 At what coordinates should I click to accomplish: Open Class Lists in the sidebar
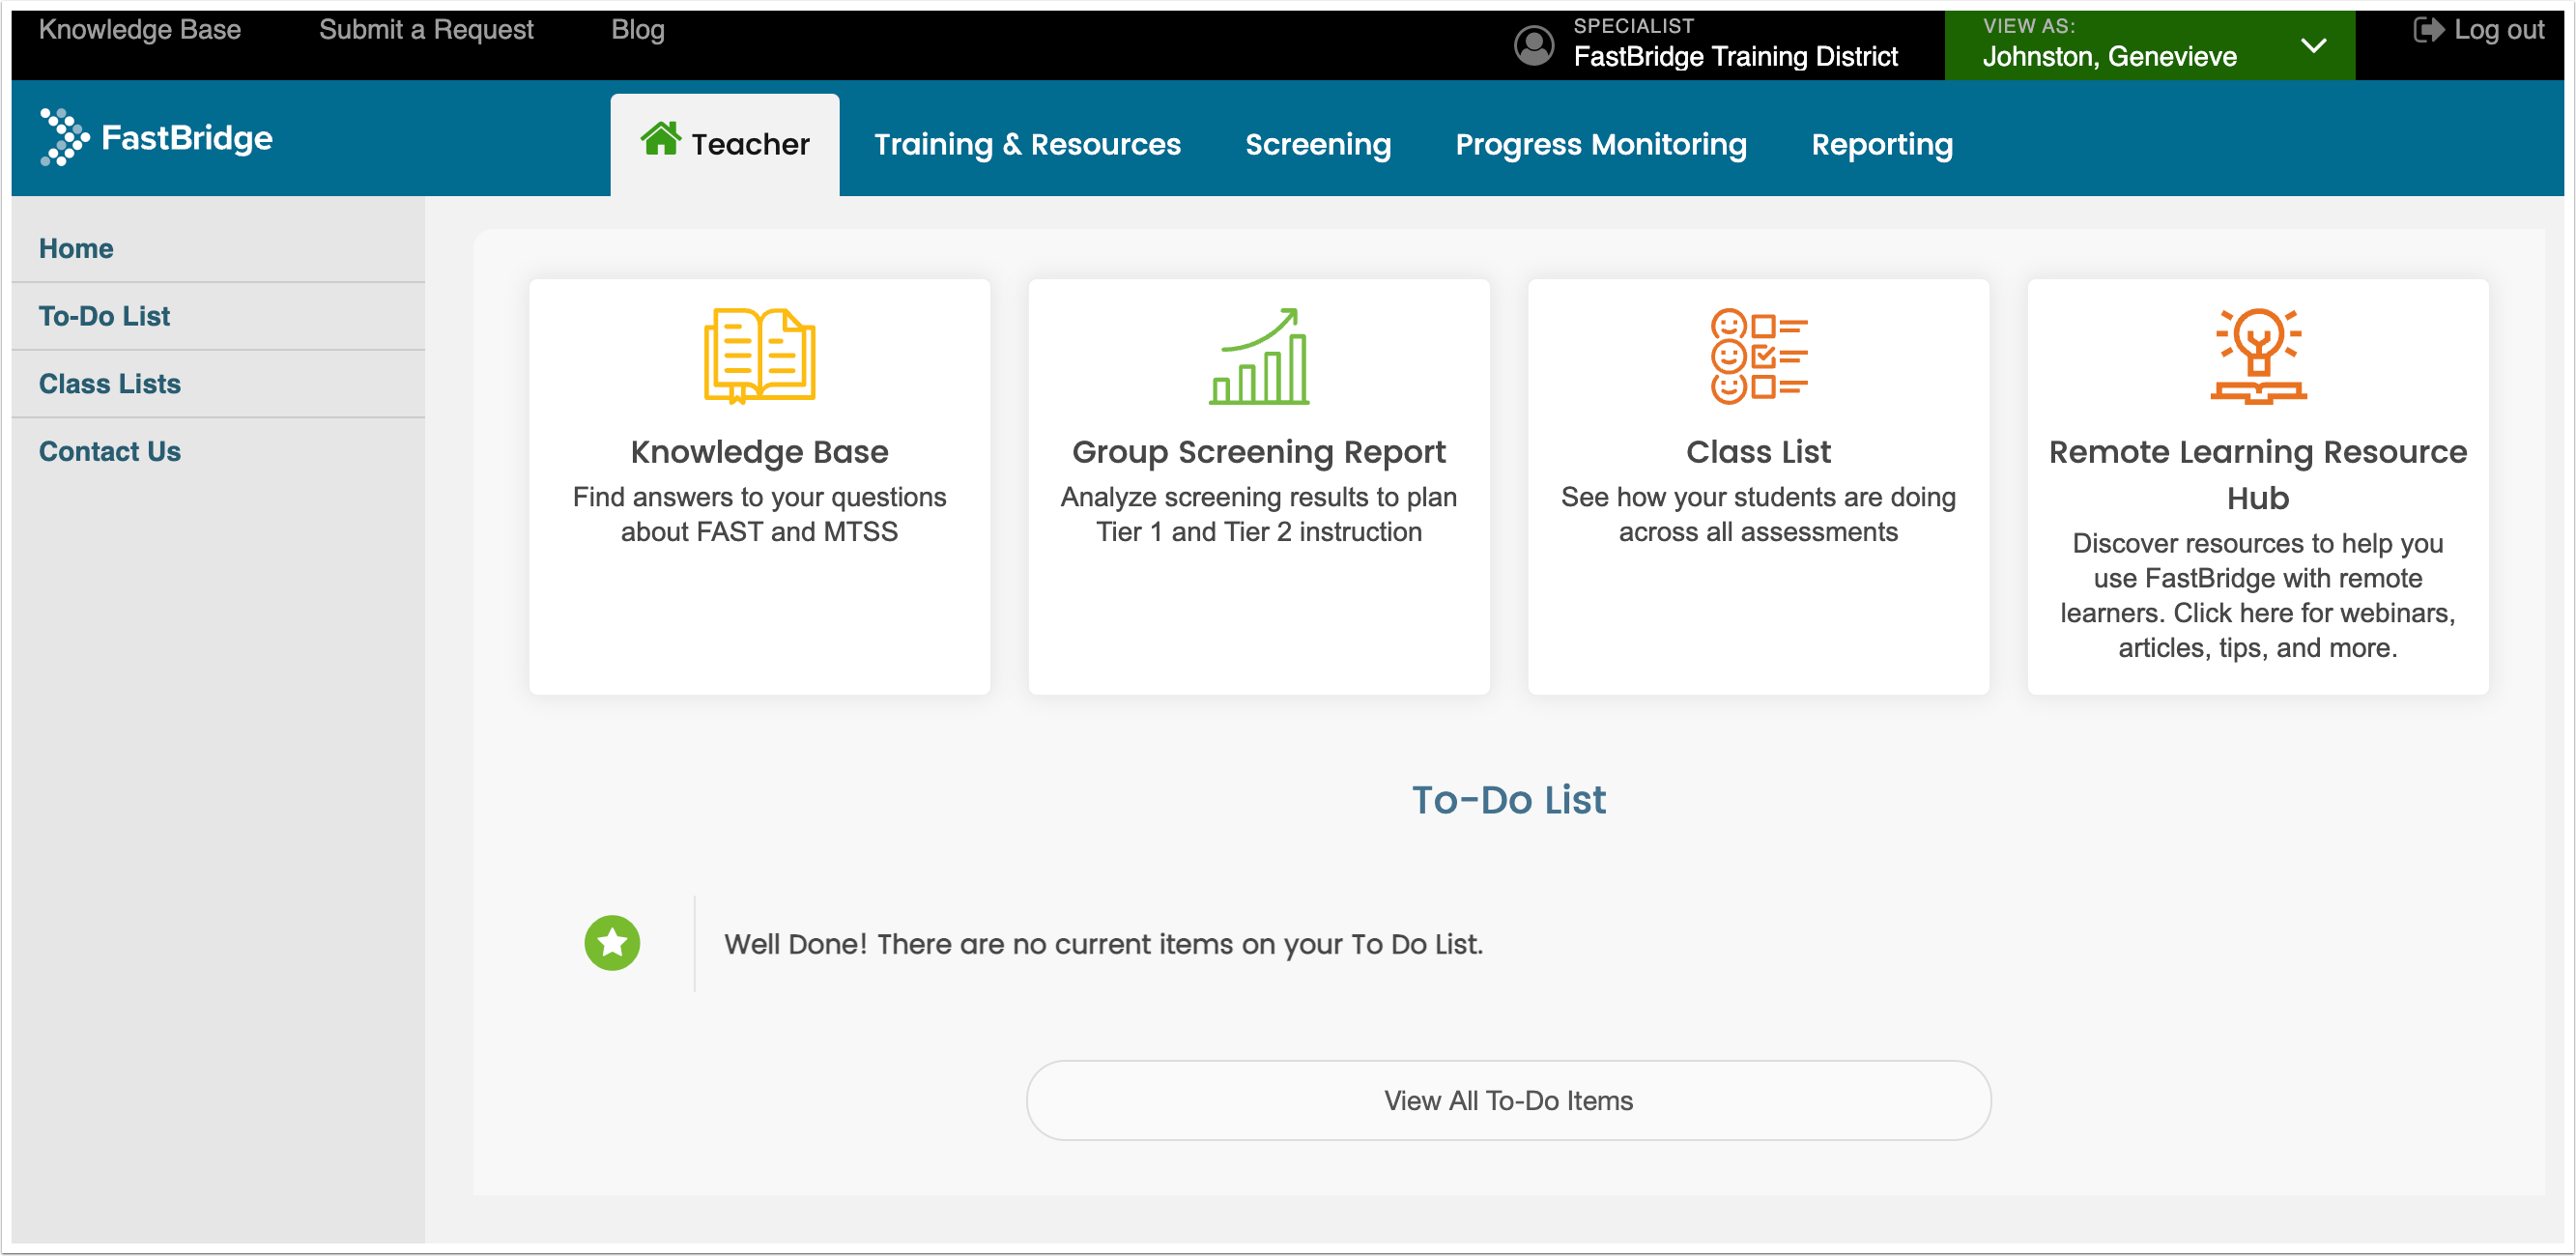point(110,384)
